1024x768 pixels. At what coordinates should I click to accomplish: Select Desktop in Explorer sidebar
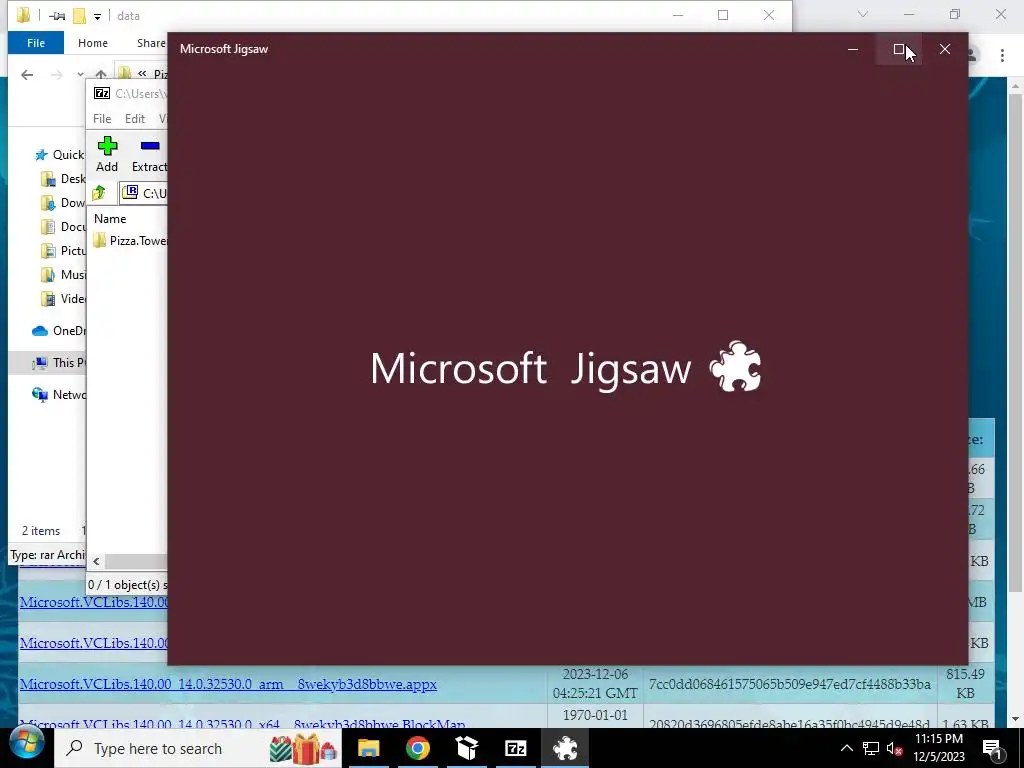[x=63, y=179]
